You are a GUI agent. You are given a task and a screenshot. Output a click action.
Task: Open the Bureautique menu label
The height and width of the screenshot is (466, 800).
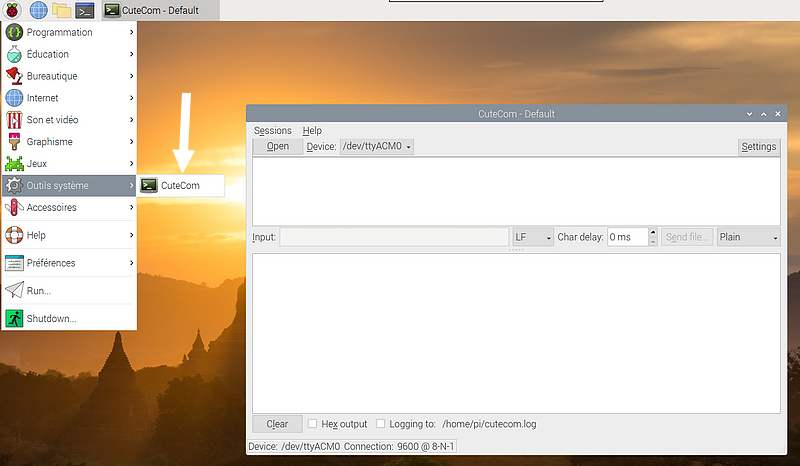pos(52,76)
